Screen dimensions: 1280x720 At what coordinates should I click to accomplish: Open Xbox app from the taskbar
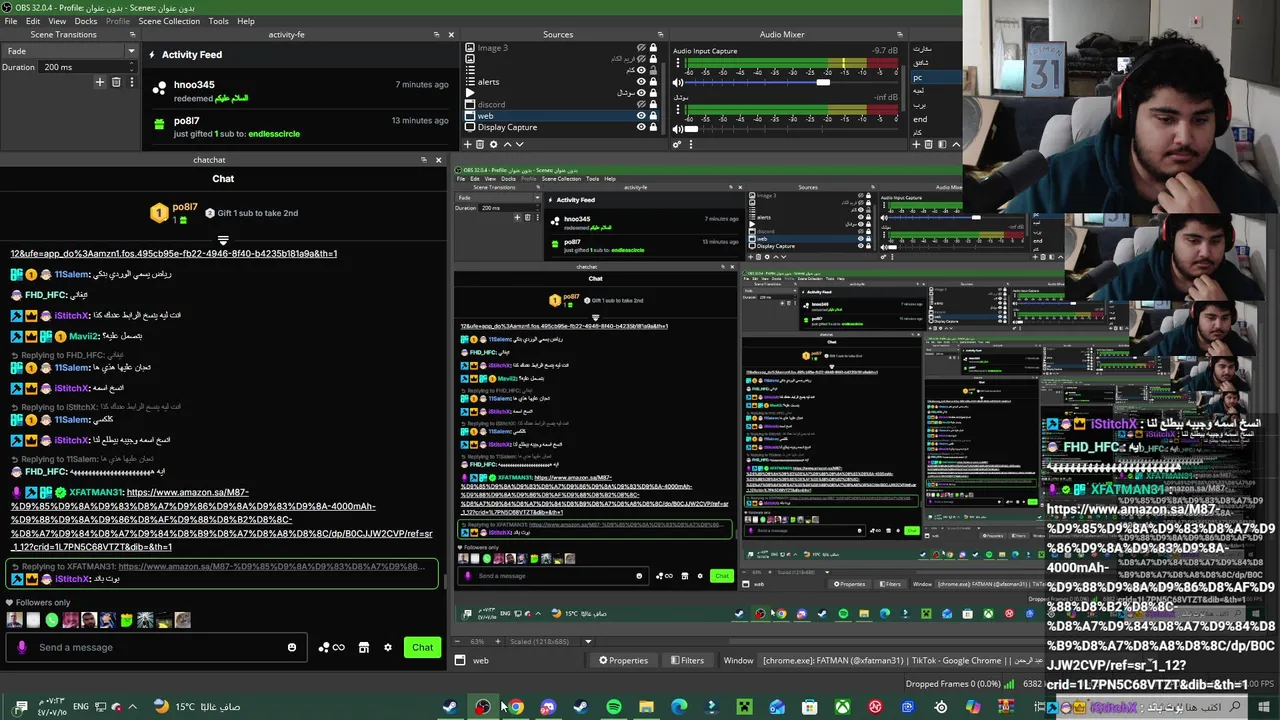[843, 707]
